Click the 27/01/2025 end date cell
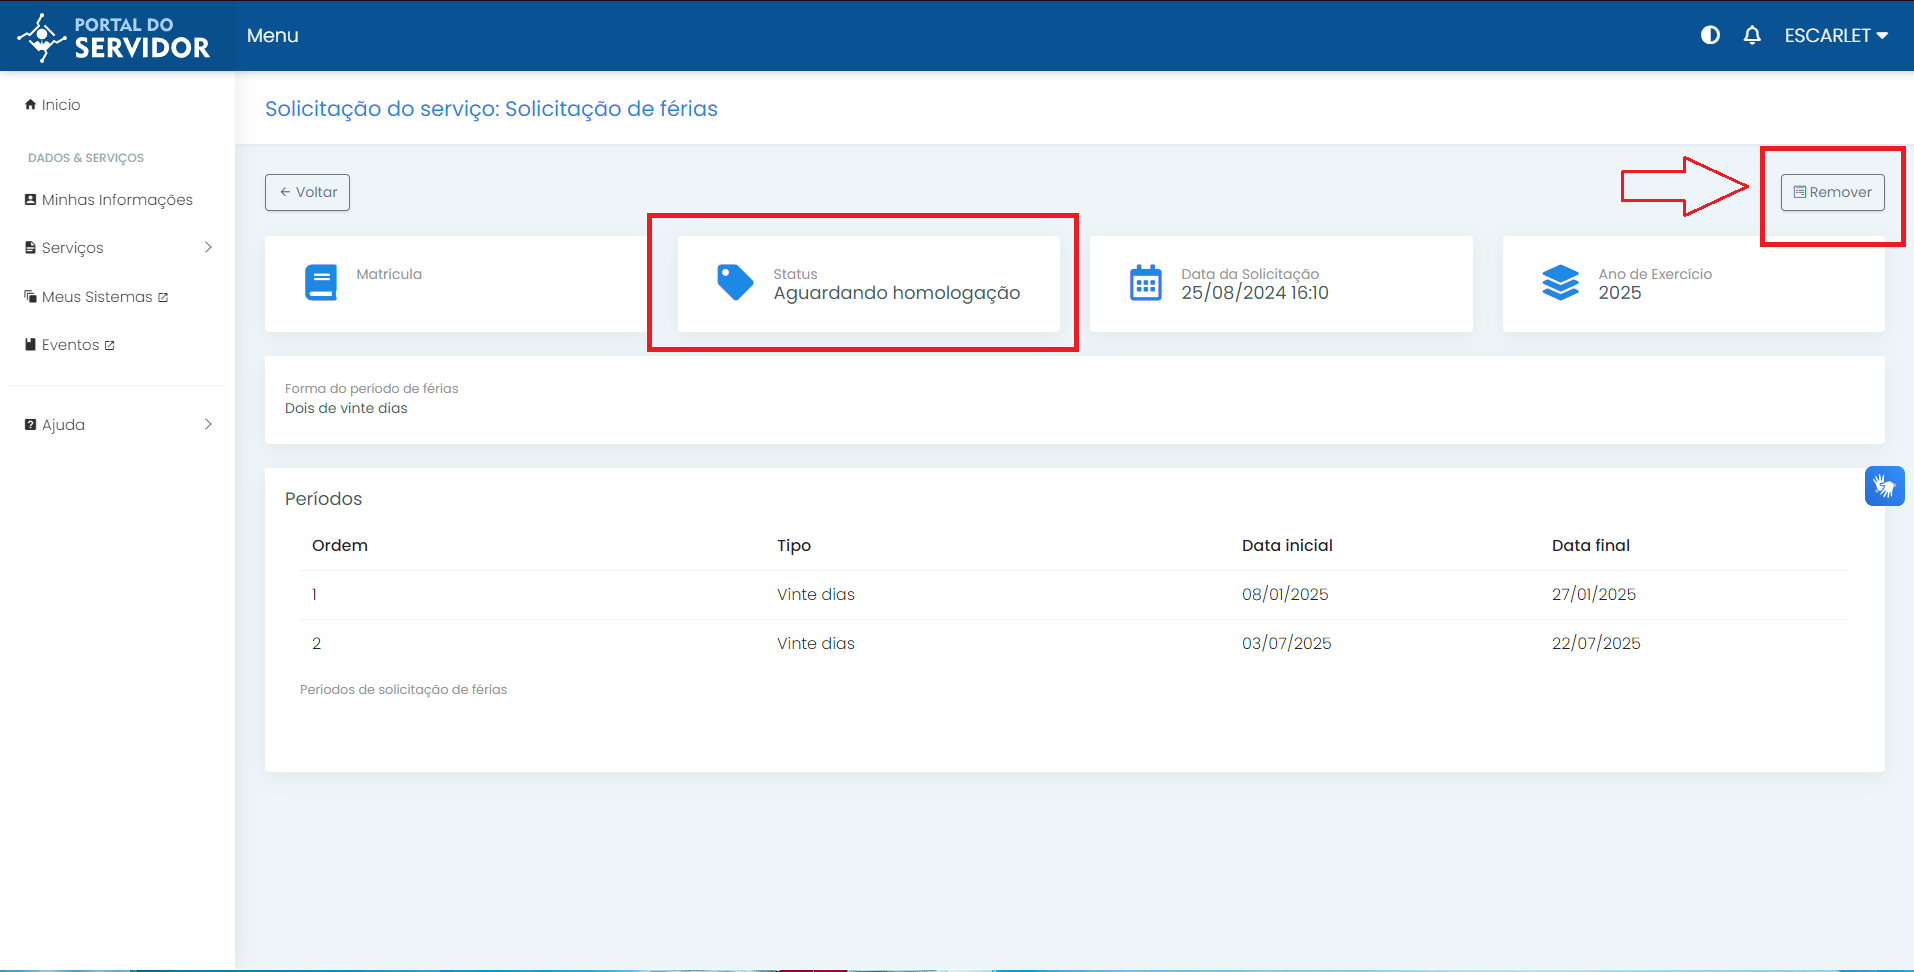Screen dimensions: 1914x972 [x=1594, y=594]
